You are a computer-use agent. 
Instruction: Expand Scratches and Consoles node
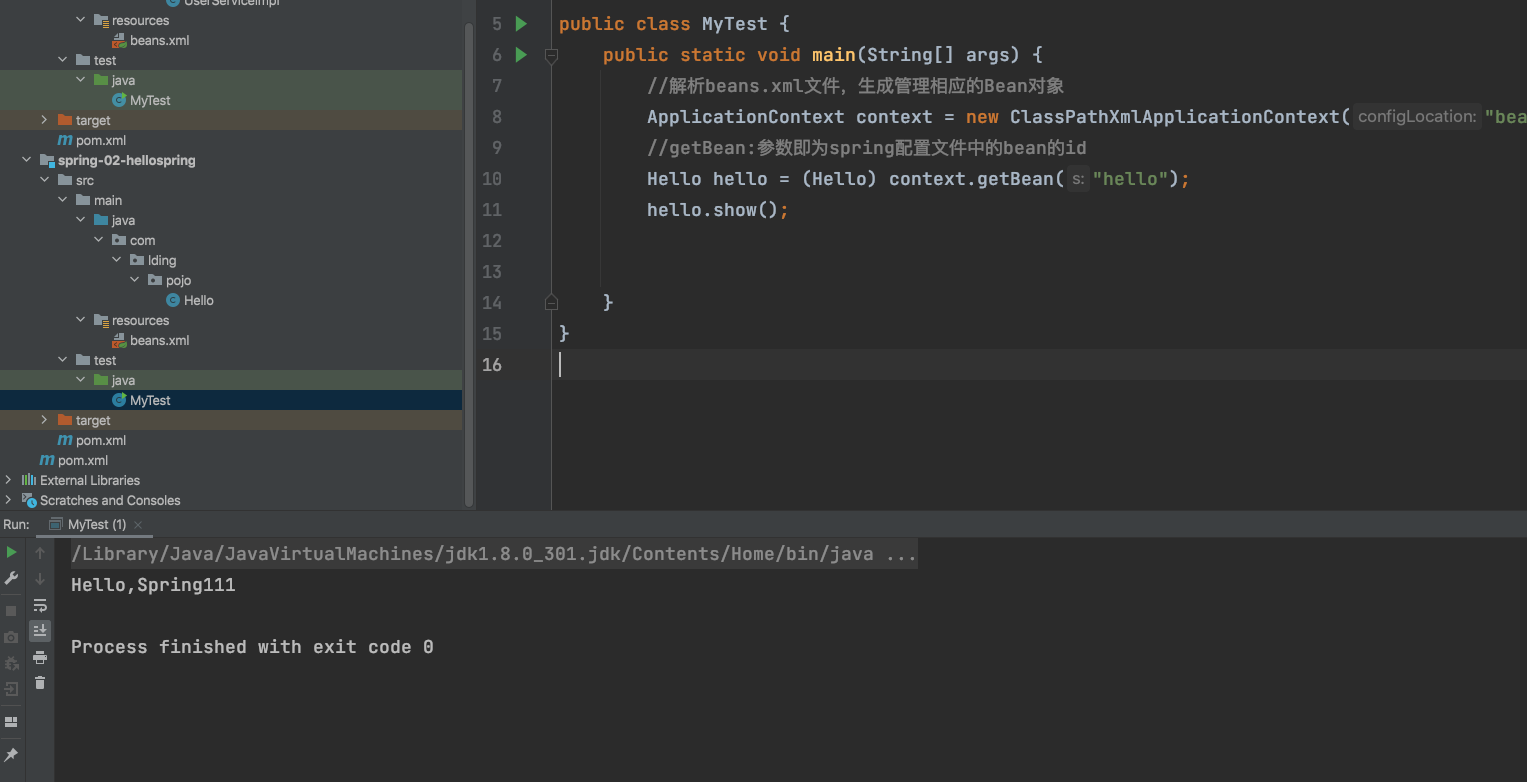pos(9,500)
